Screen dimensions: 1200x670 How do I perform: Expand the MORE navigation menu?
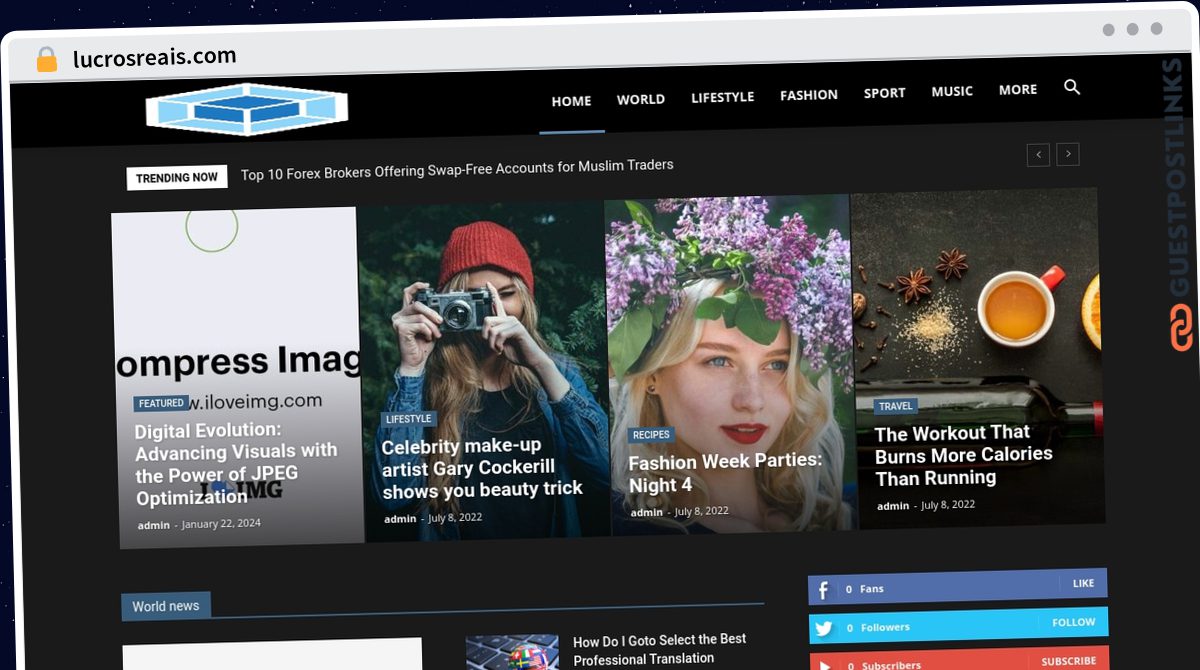[1018, 89]
